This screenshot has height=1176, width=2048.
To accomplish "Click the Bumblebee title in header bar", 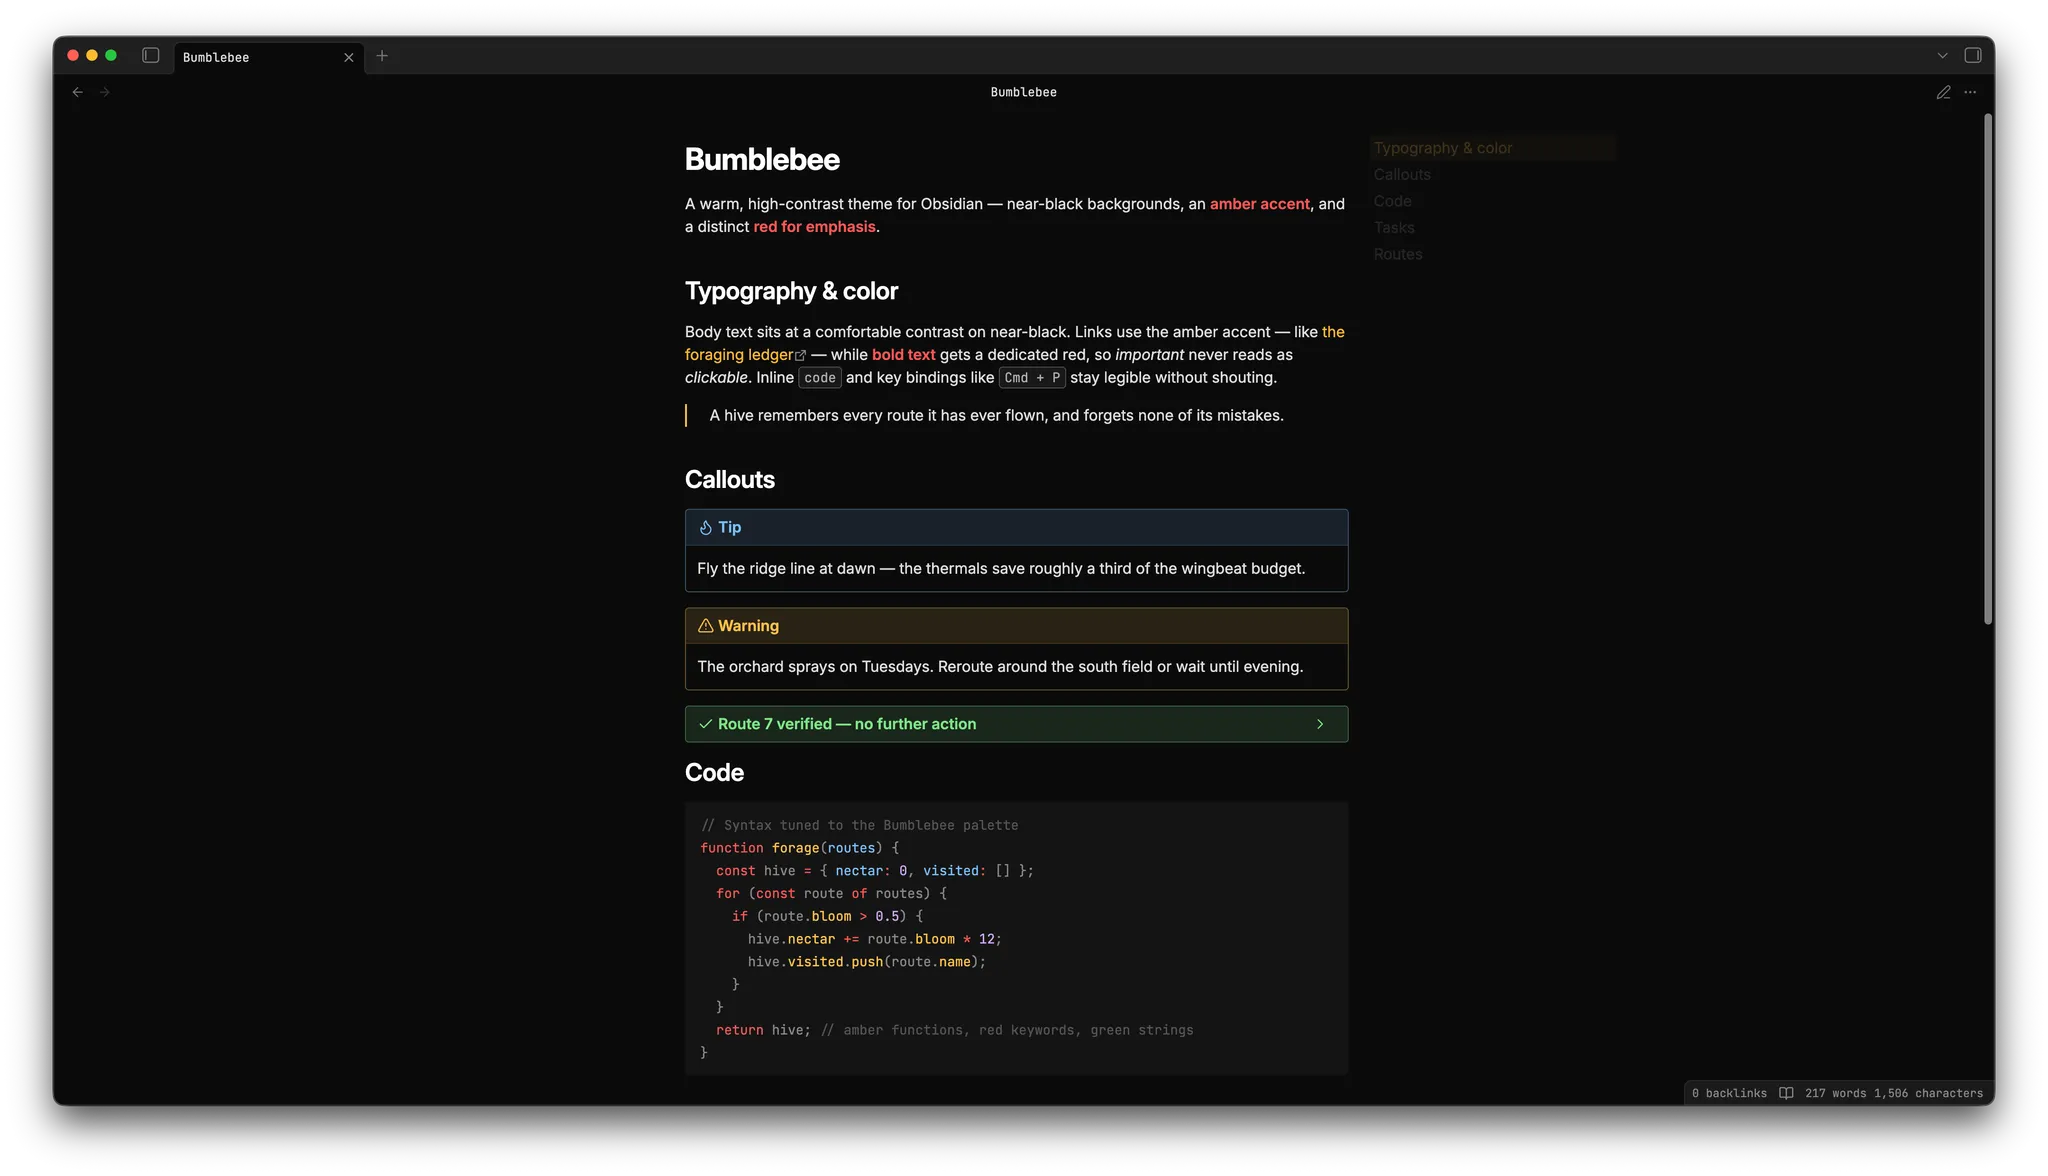I will coord(1023,92).
